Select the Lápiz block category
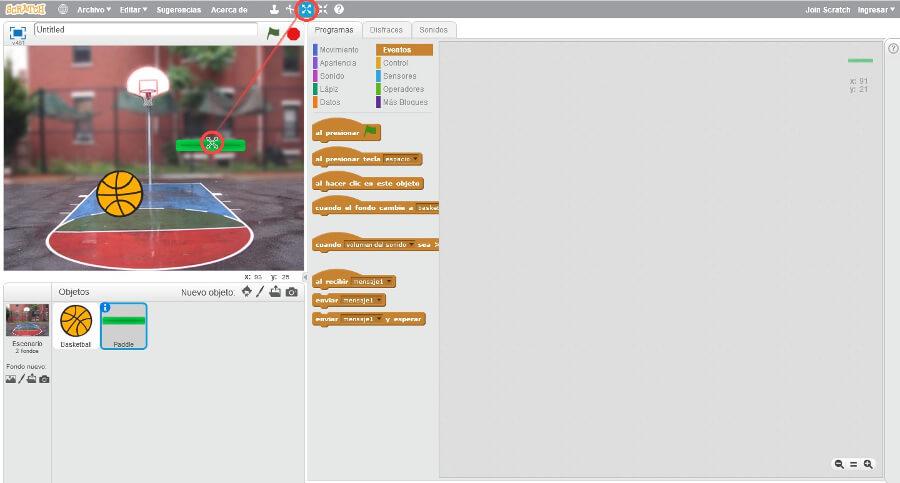 point(329,89)
